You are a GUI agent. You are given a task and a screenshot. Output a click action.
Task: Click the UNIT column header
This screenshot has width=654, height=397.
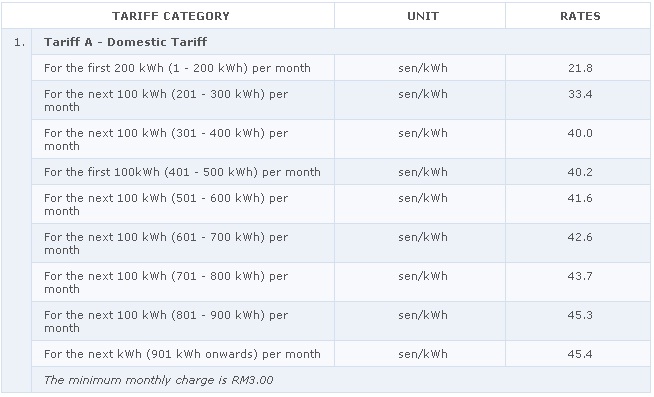click(423, 16)
